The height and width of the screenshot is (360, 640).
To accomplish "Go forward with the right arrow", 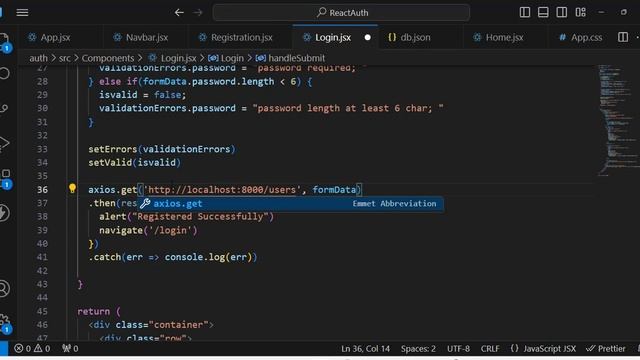I will [198, 13].
